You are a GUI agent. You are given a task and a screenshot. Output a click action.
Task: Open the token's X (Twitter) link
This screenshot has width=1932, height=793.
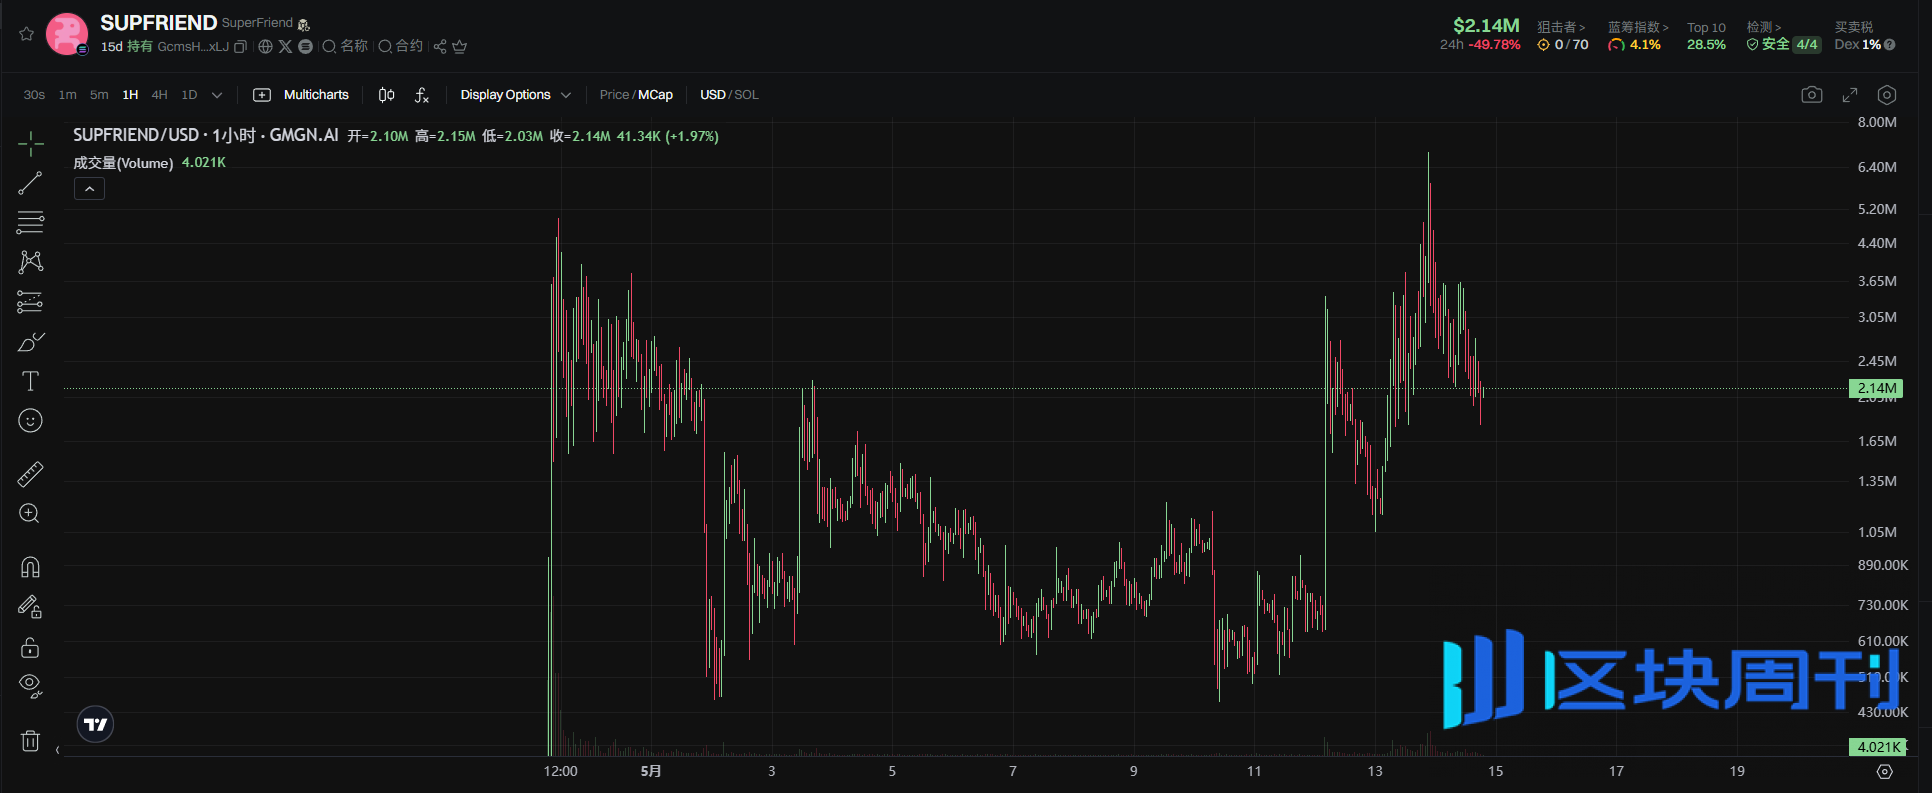coord(285,47)
